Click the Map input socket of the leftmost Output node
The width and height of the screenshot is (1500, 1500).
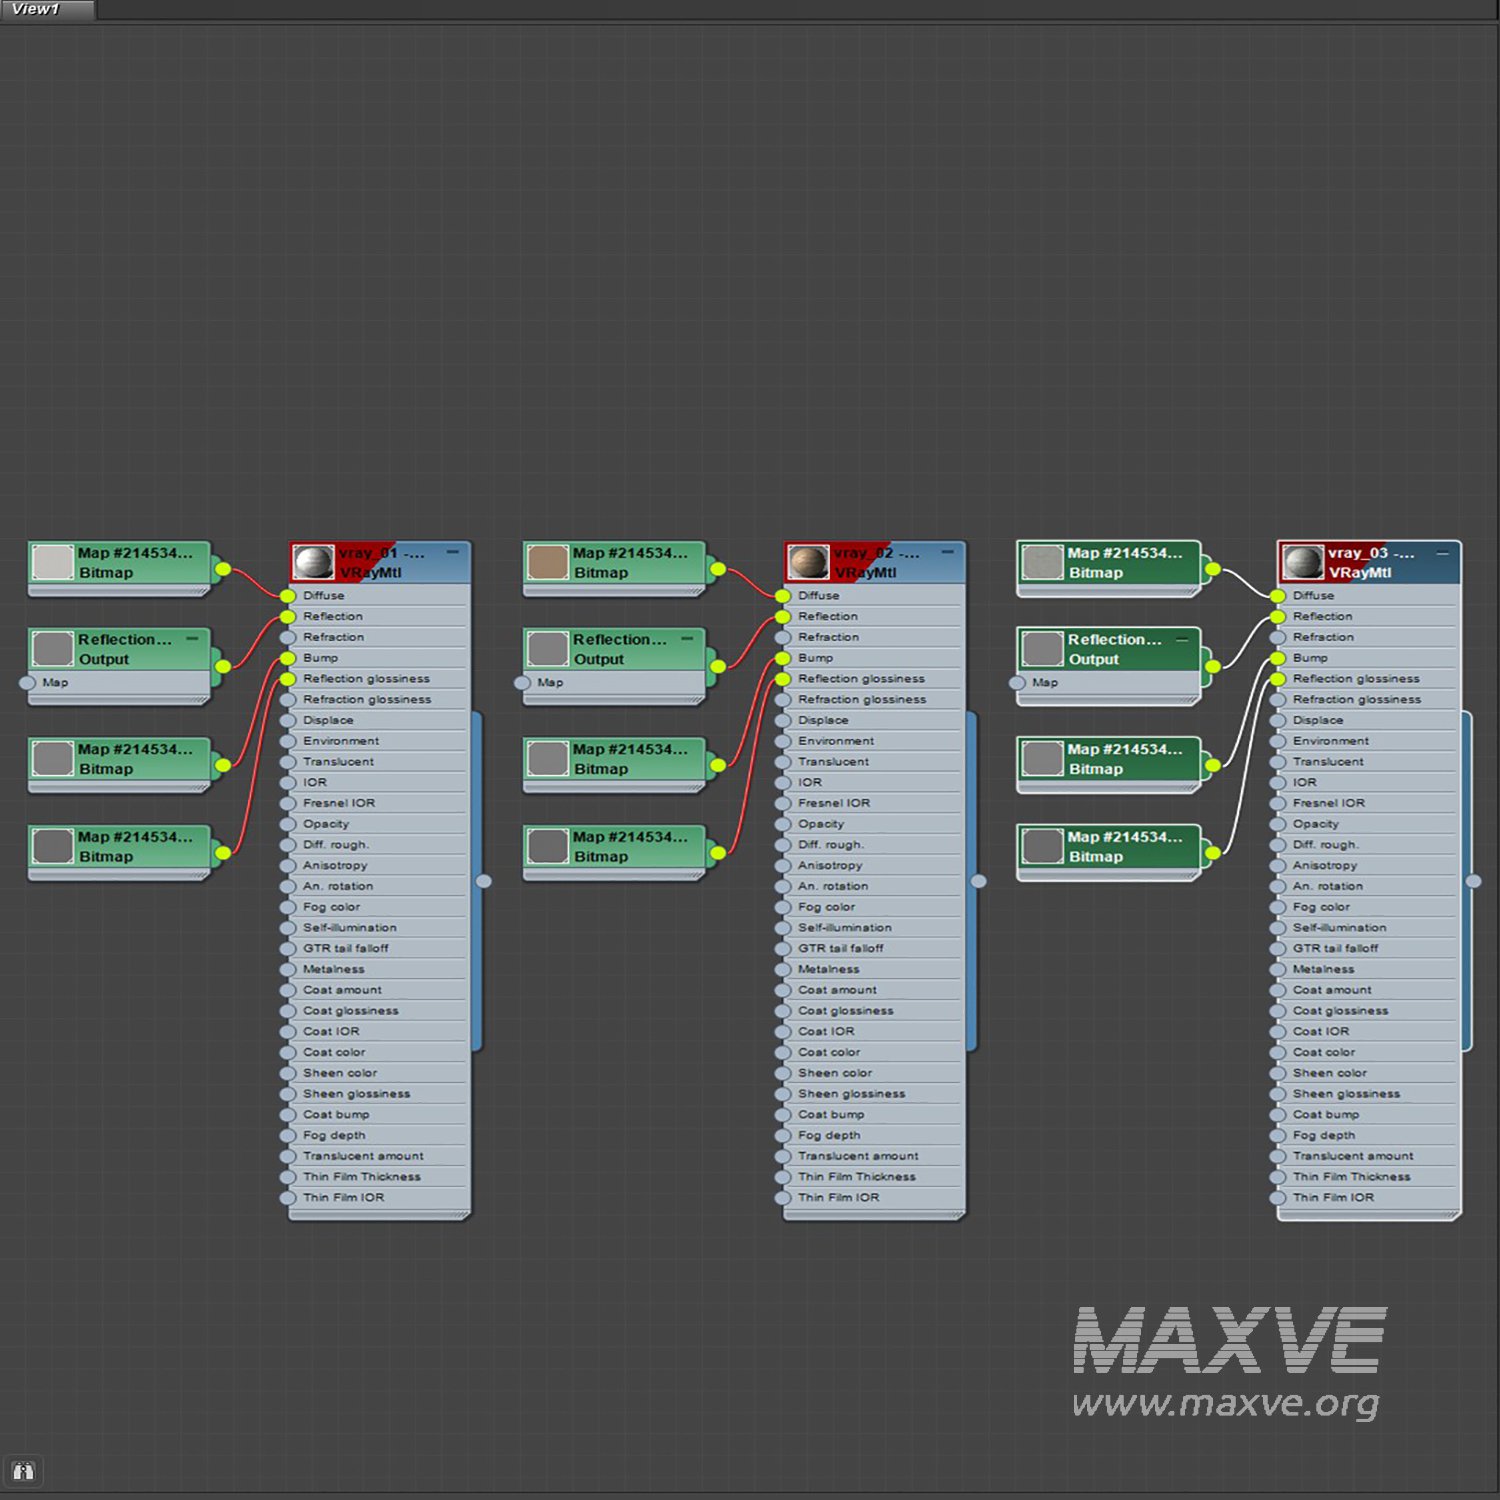click(x=27, y=683)
